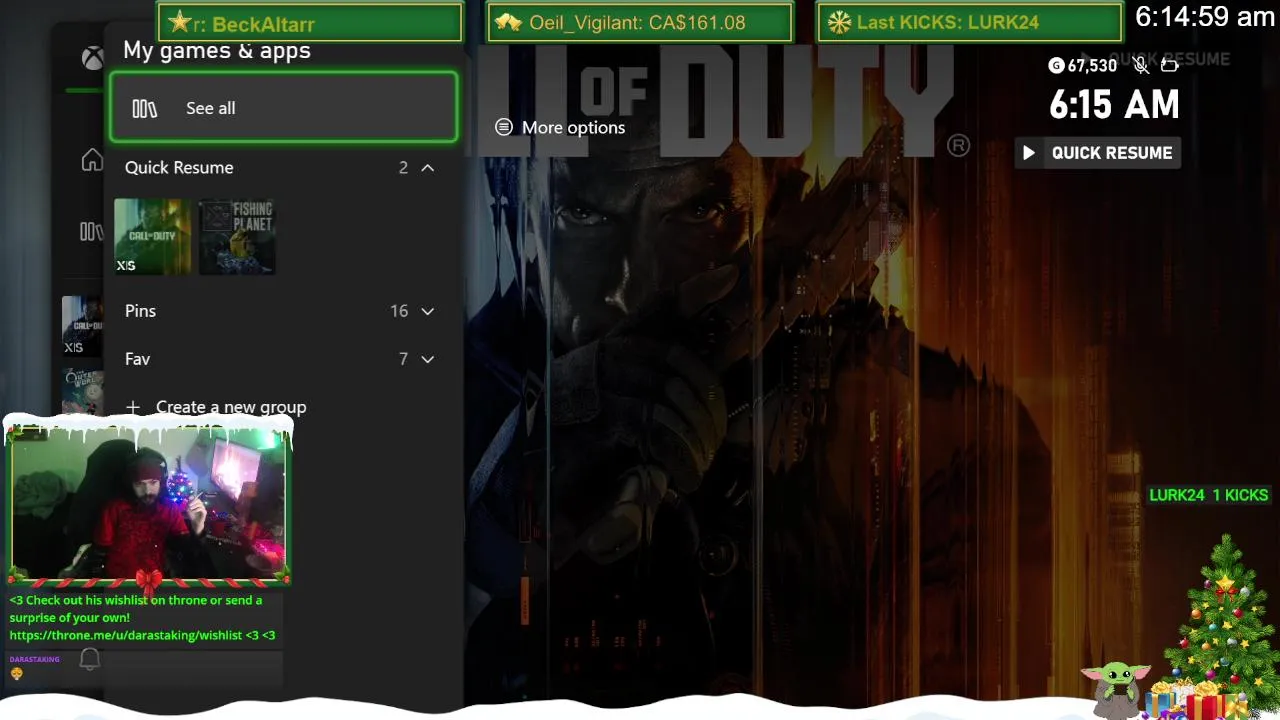Click the 6:14:59 am stream timestamp
Viewport: 1280px width, 720px height.
pos(1205,17)
